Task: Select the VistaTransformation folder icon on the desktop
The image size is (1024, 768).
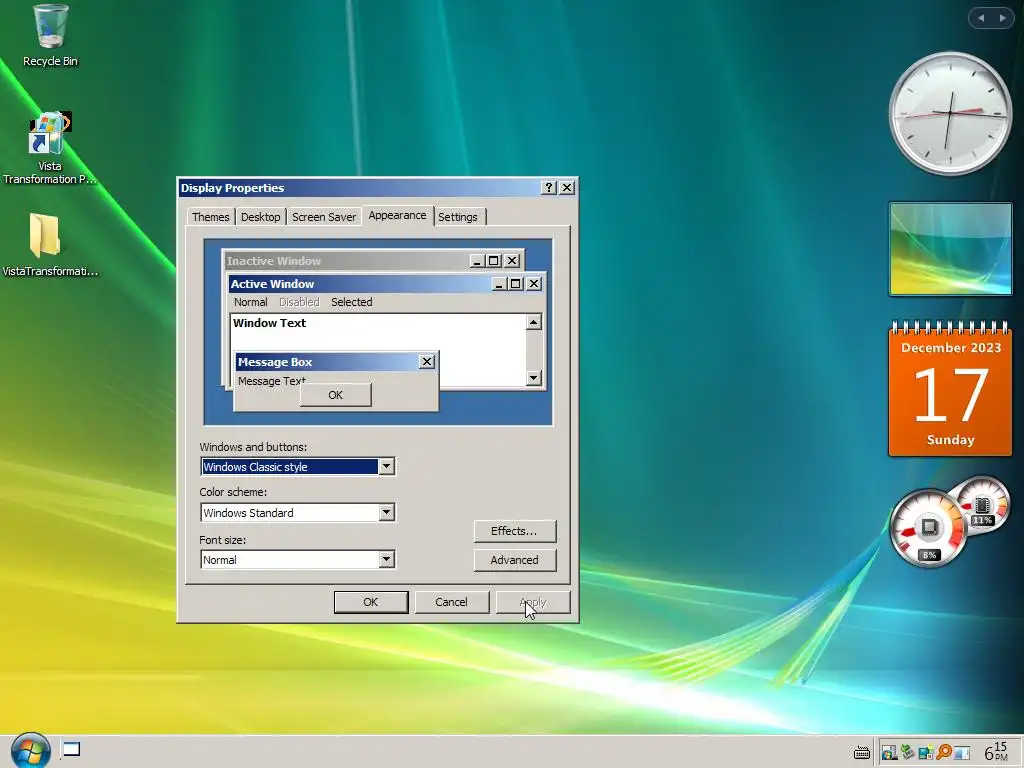Action: [50, 245]
